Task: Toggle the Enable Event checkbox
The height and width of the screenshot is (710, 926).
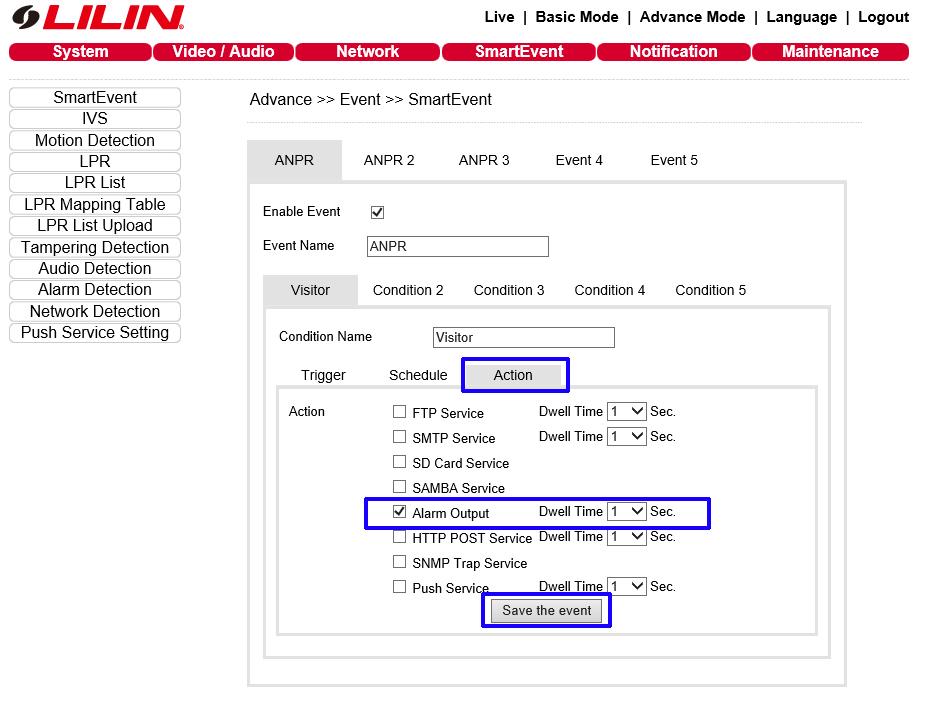Action: coord(377,212)
